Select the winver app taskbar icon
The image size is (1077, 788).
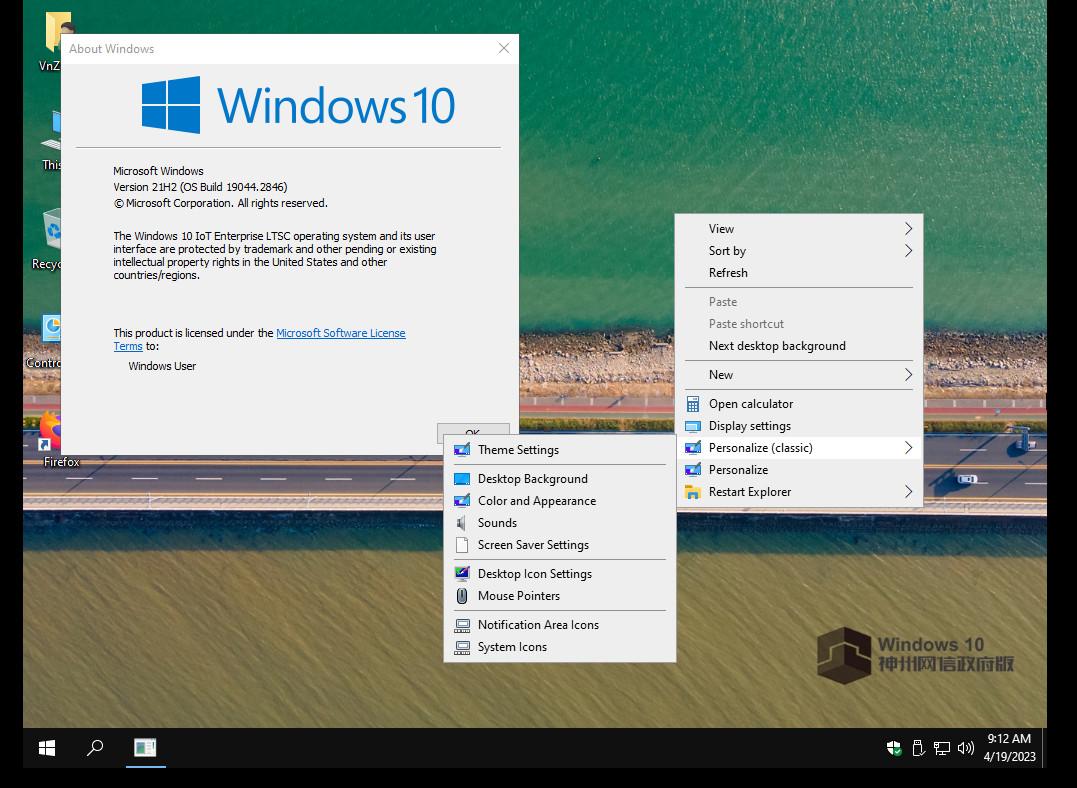[145, 748]
